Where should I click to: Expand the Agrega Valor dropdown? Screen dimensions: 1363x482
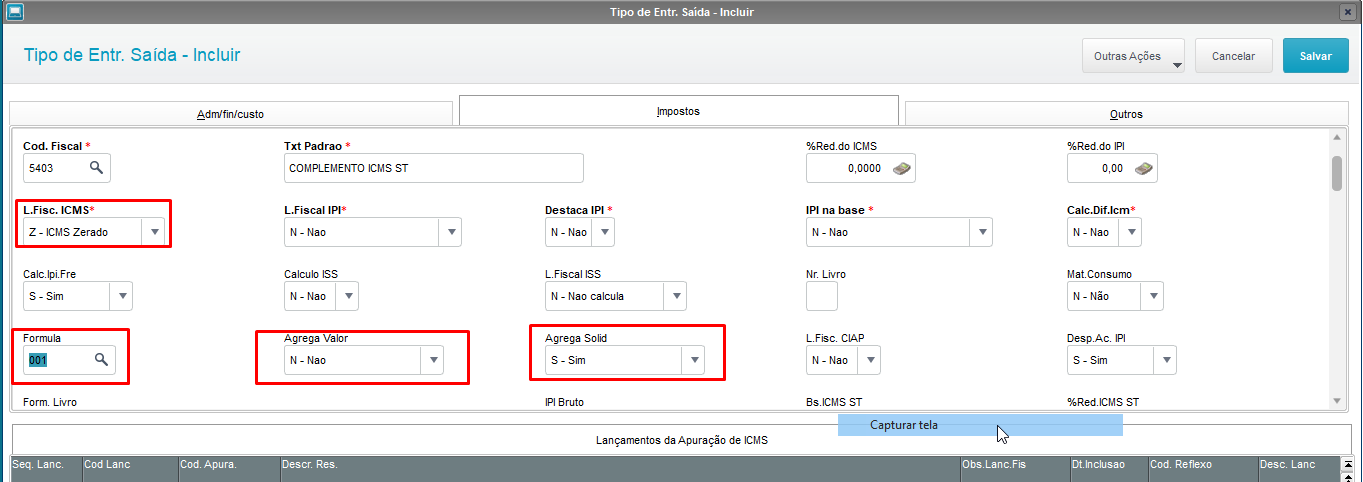click(x=433, y=360)
